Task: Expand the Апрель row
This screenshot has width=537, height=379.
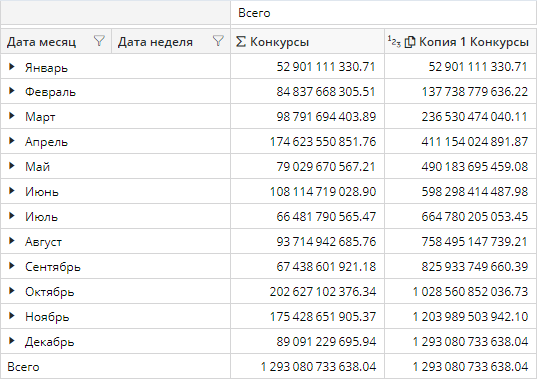Action: [x=12, y=141]
